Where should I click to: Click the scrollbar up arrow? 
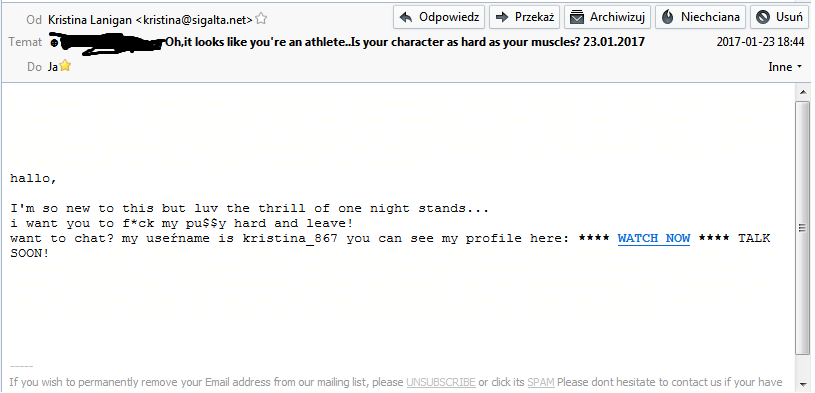tap(803, 92)
